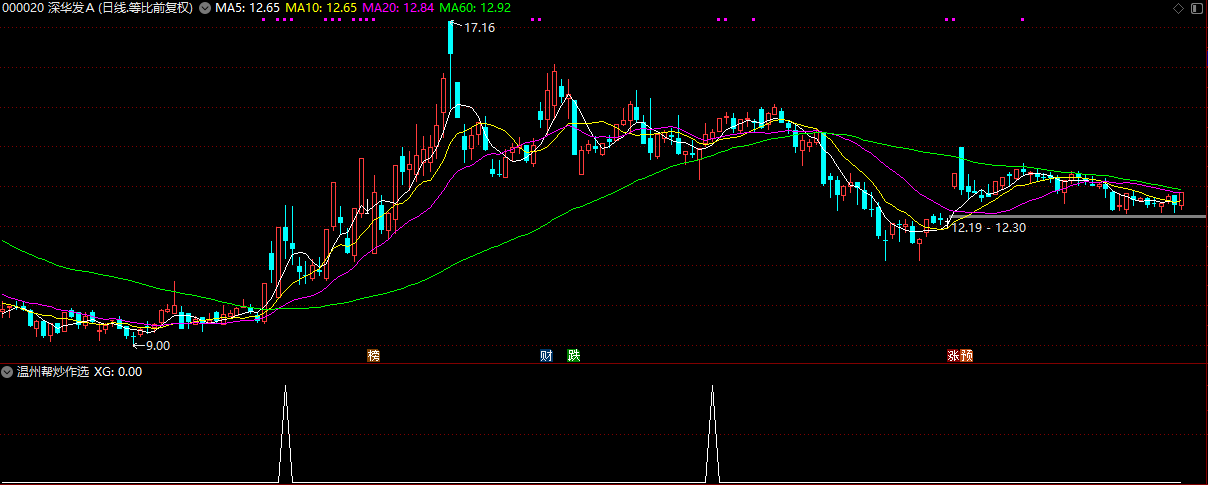Viewport: 1208px width, 485px height.
Task: Click the red 涨 event marker
Action: click(954, 356)
